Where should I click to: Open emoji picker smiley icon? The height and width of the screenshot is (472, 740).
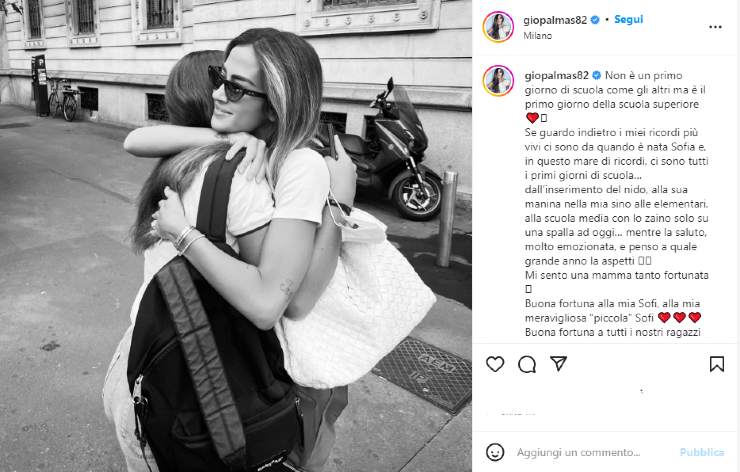(x=495, y=452)
